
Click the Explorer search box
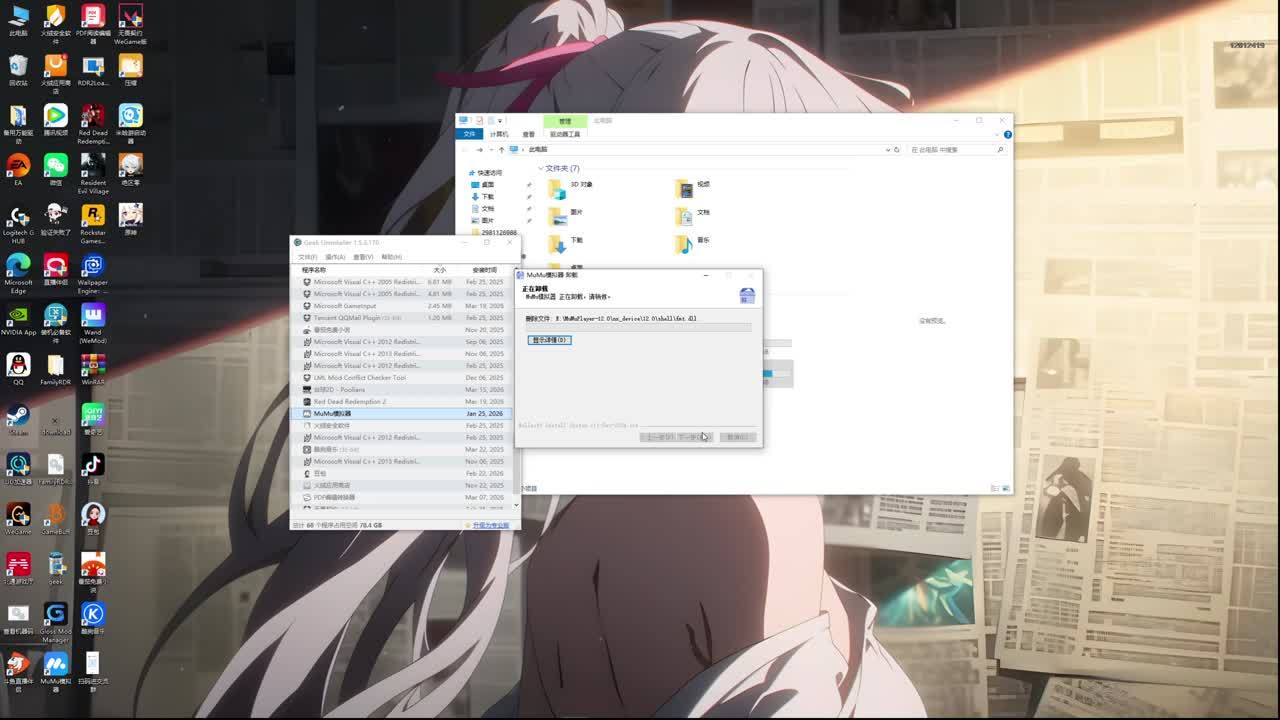(x=955, y=150)
